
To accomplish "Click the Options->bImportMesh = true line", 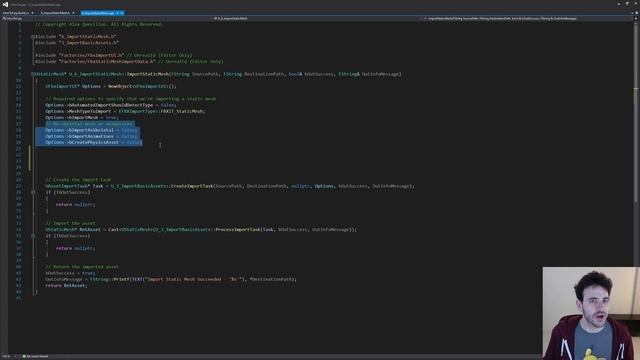I will coord(82,118).
